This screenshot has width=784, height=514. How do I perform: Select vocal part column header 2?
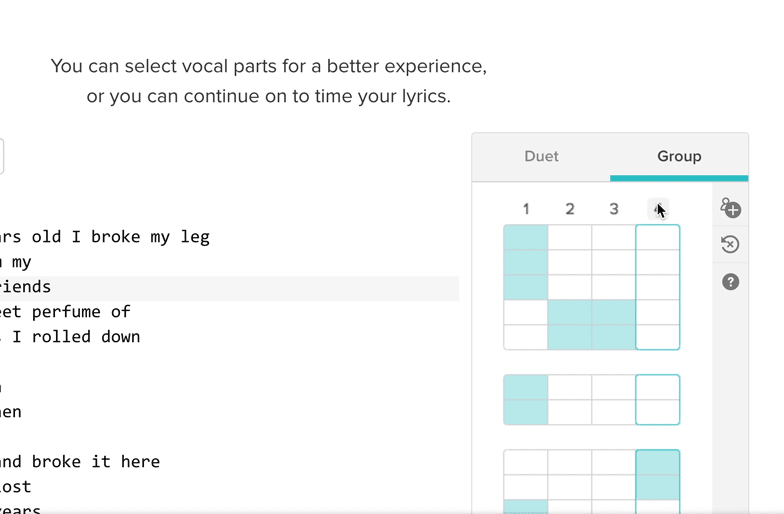[x=570, y=209]
